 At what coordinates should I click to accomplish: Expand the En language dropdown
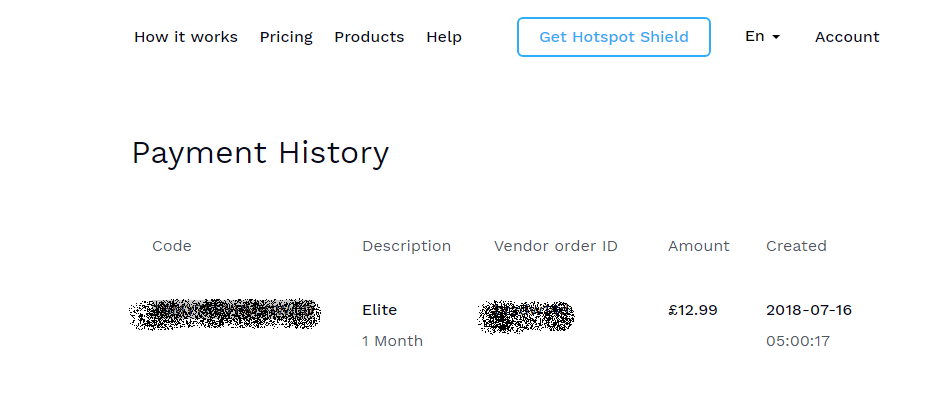pos(762,36)
